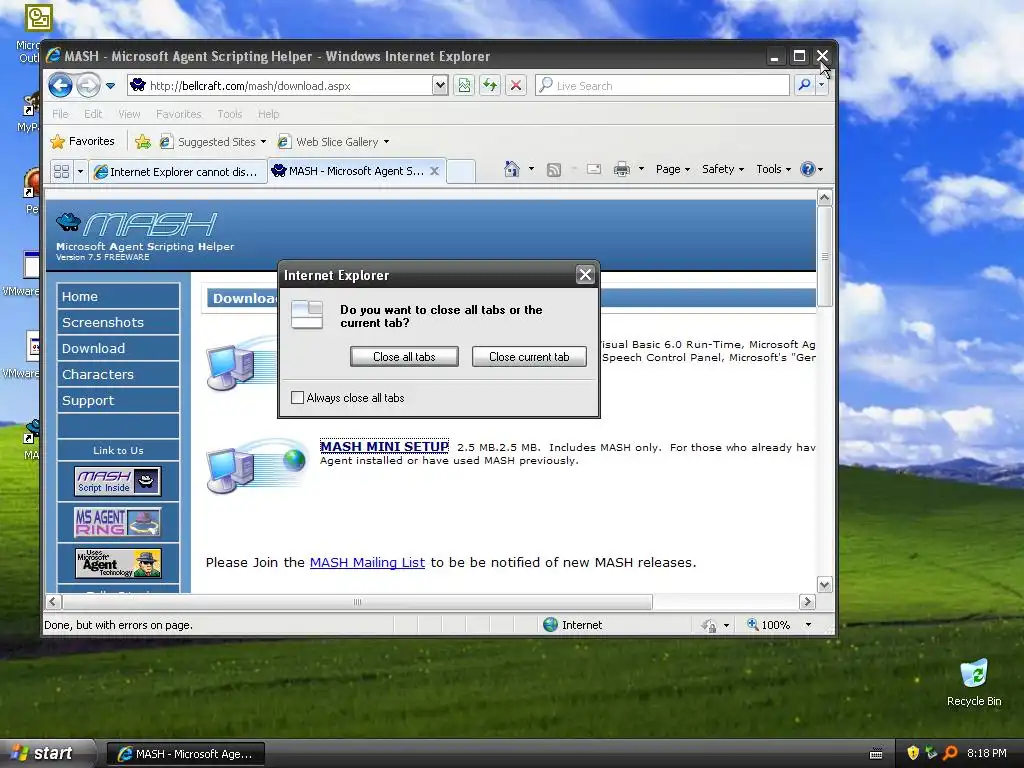Click the address bar URL field
1024x768 pixels.
tap(280, 85)
